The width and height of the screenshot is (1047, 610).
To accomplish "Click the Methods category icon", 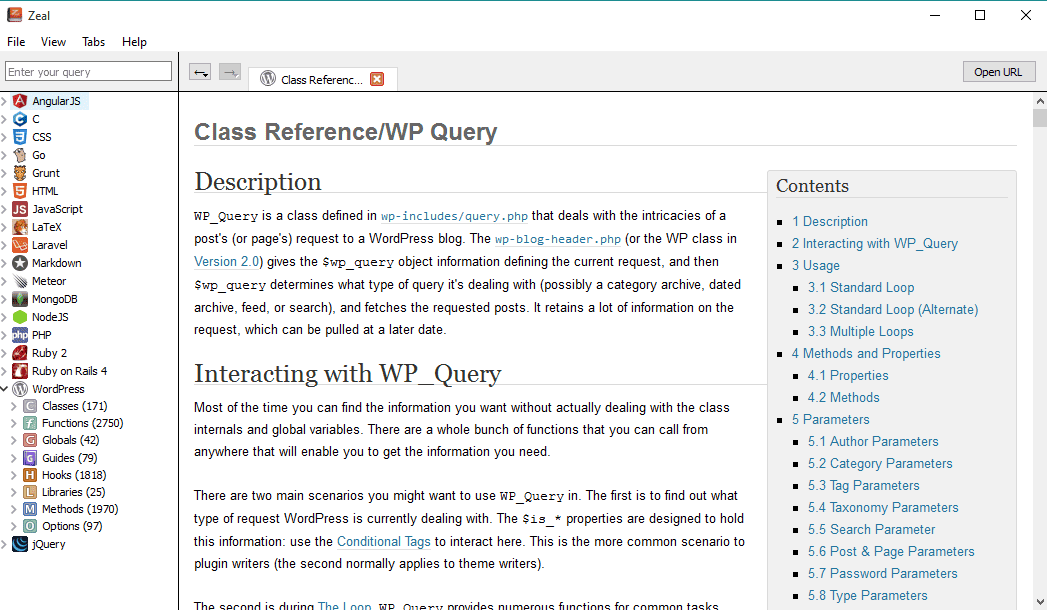I will coord(30,509).
